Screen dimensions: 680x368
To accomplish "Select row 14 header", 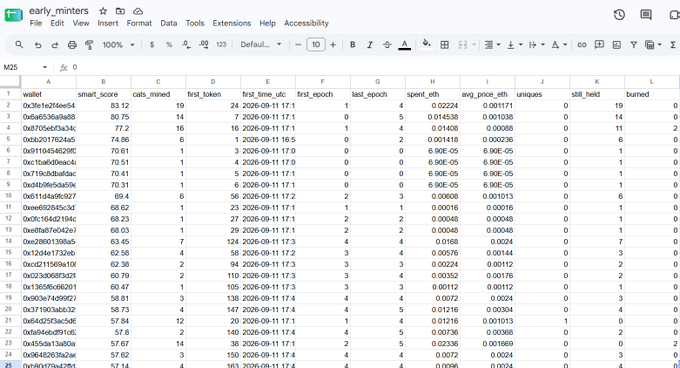I will coord(8,241).
